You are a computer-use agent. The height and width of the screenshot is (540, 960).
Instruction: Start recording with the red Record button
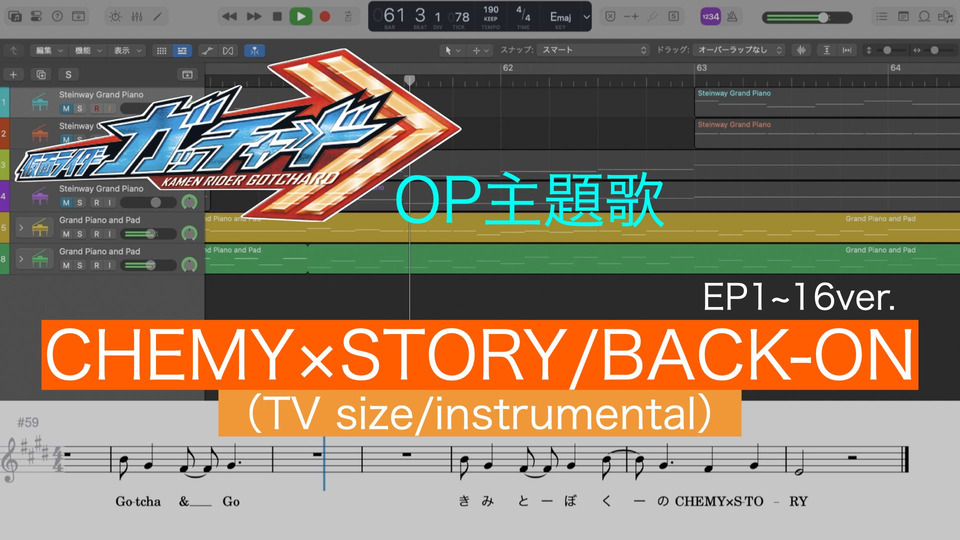(x=325, y=17)
